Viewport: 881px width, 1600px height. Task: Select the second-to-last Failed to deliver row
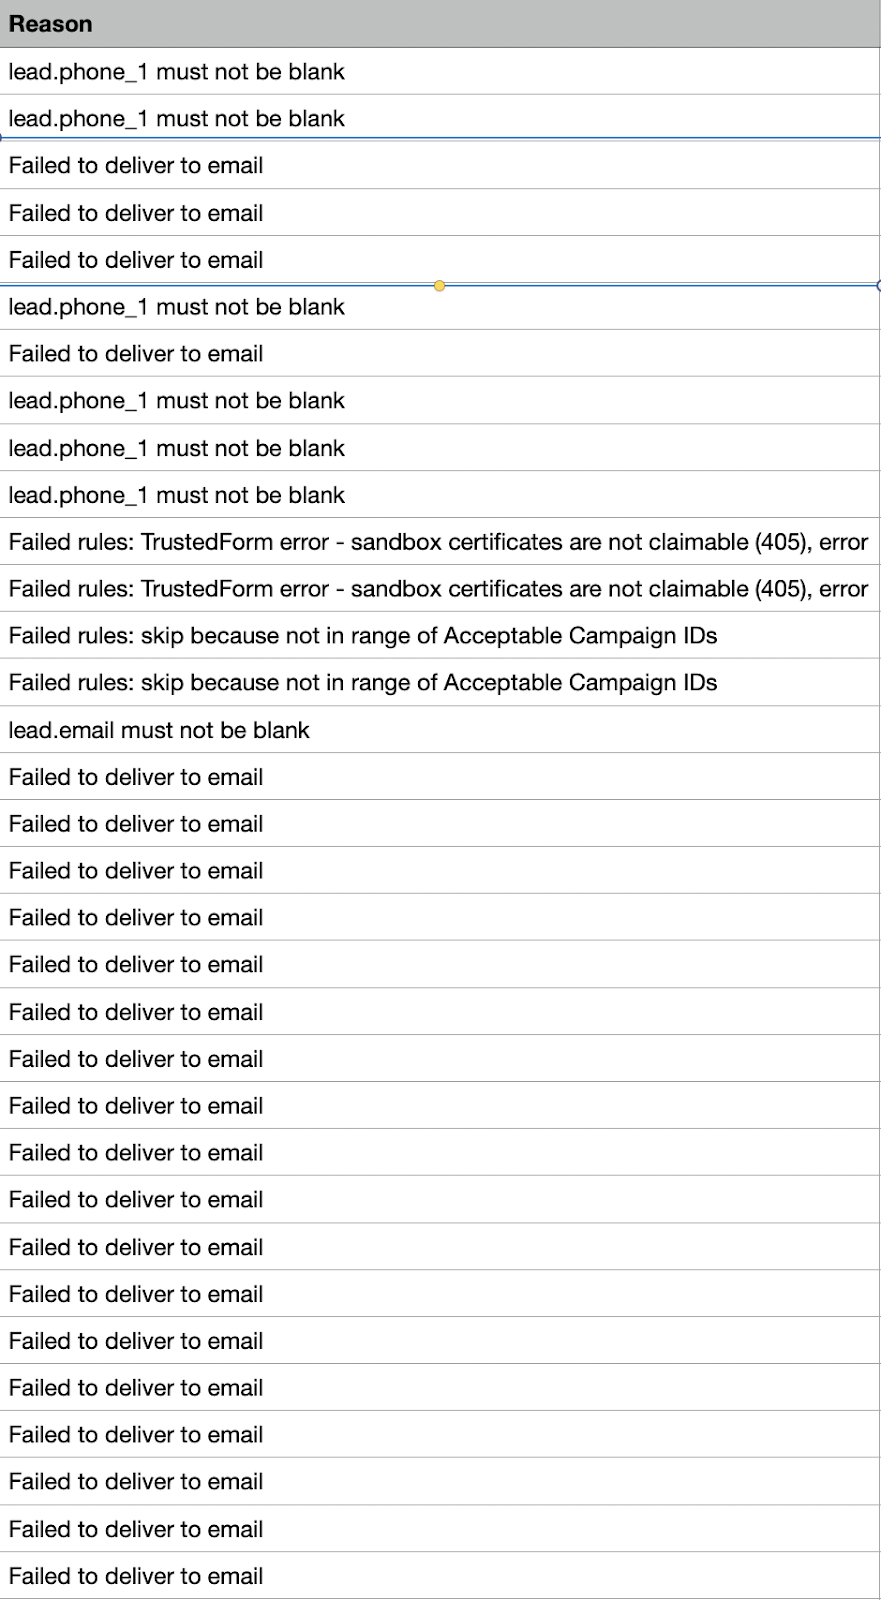click(x=136, y=1529)
